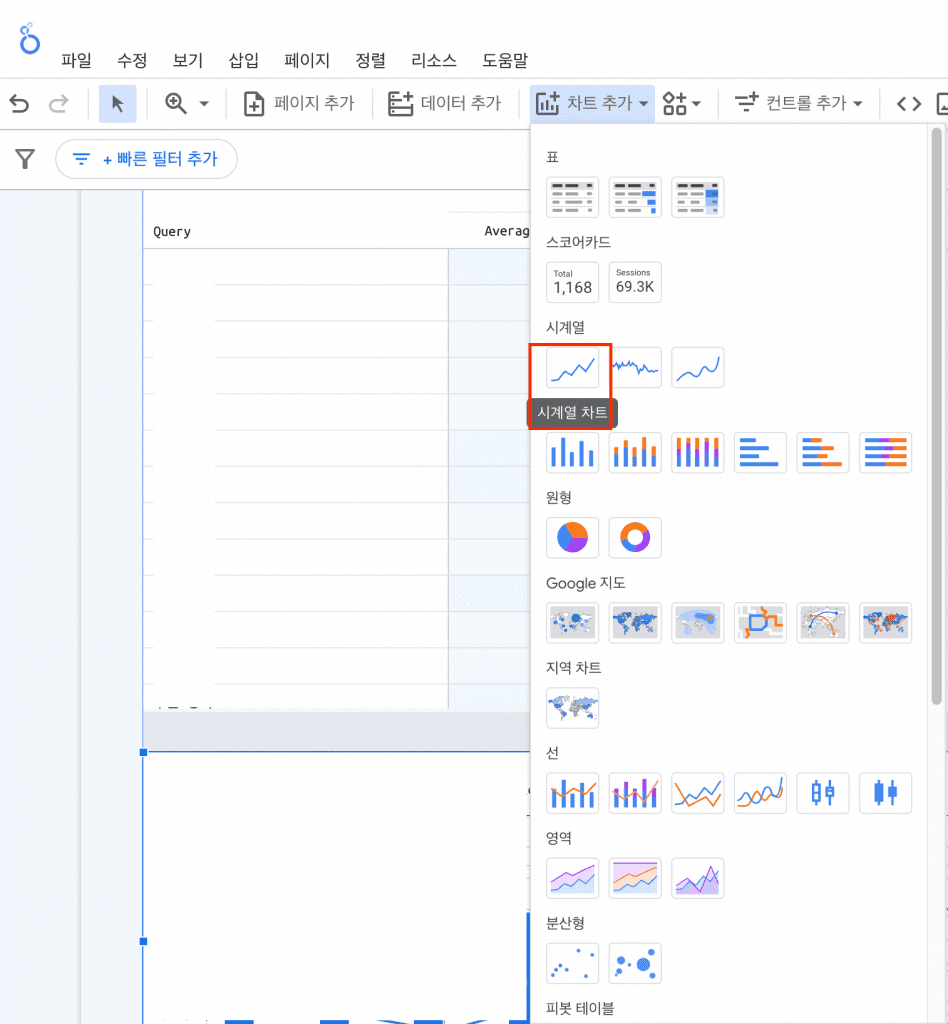The height and width of the screenshot is (1024, 948).
Task: Insert a Google heatmap
Action: [x=698, y=623]
